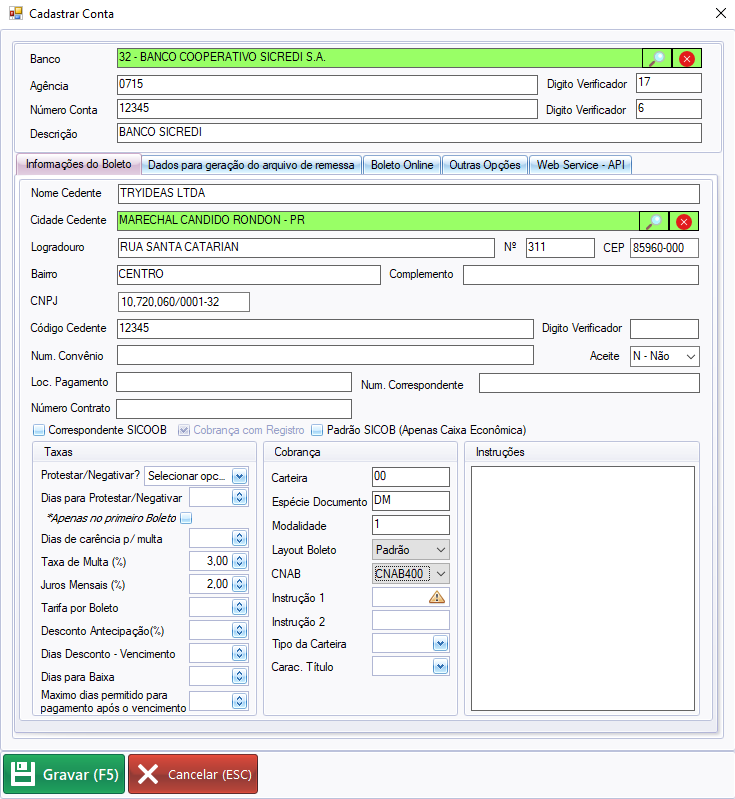Click the app icon in title bar
This screenshot has height=799, width=735.
click(15, 14)
